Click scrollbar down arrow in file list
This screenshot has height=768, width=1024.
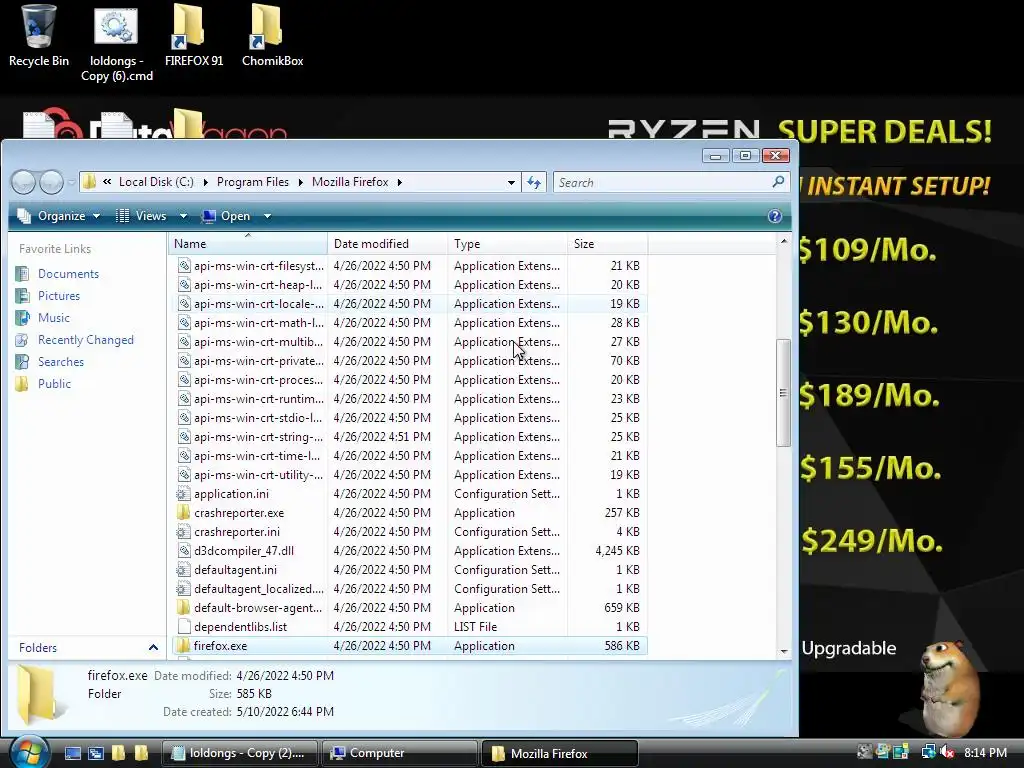point(784,651)
